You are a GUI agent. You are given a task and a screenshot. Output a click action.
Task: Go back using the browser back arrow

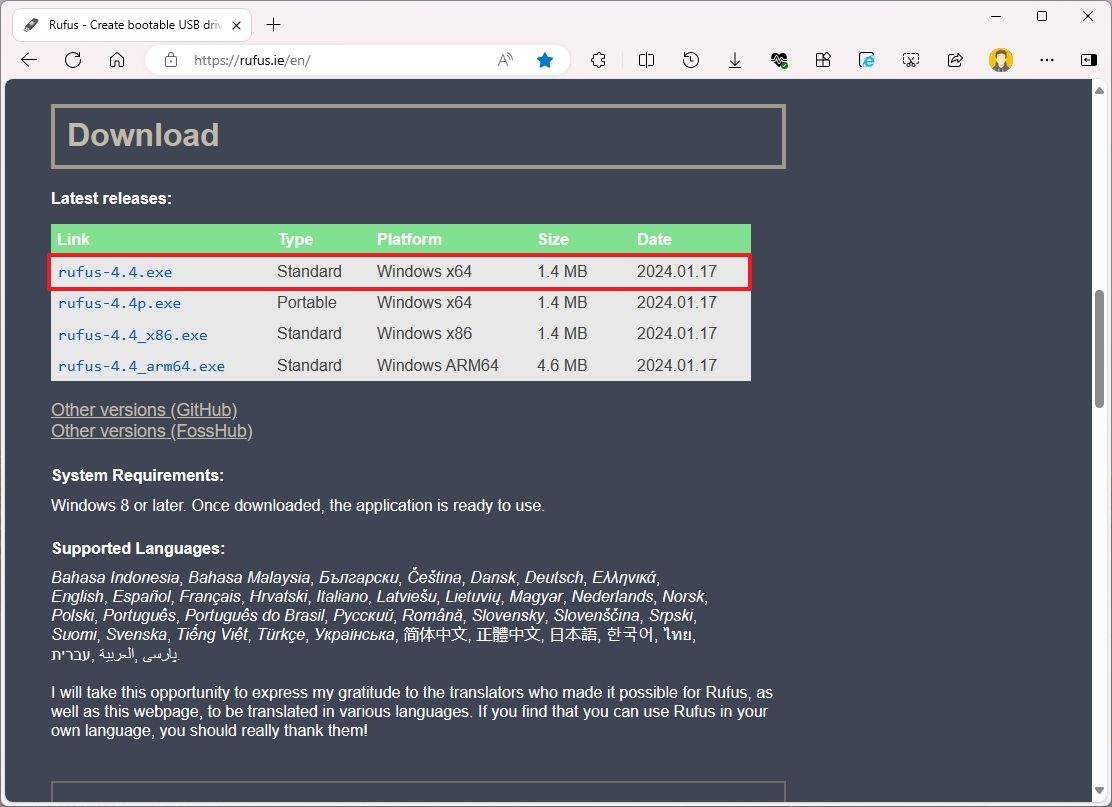tap(29, 60)
